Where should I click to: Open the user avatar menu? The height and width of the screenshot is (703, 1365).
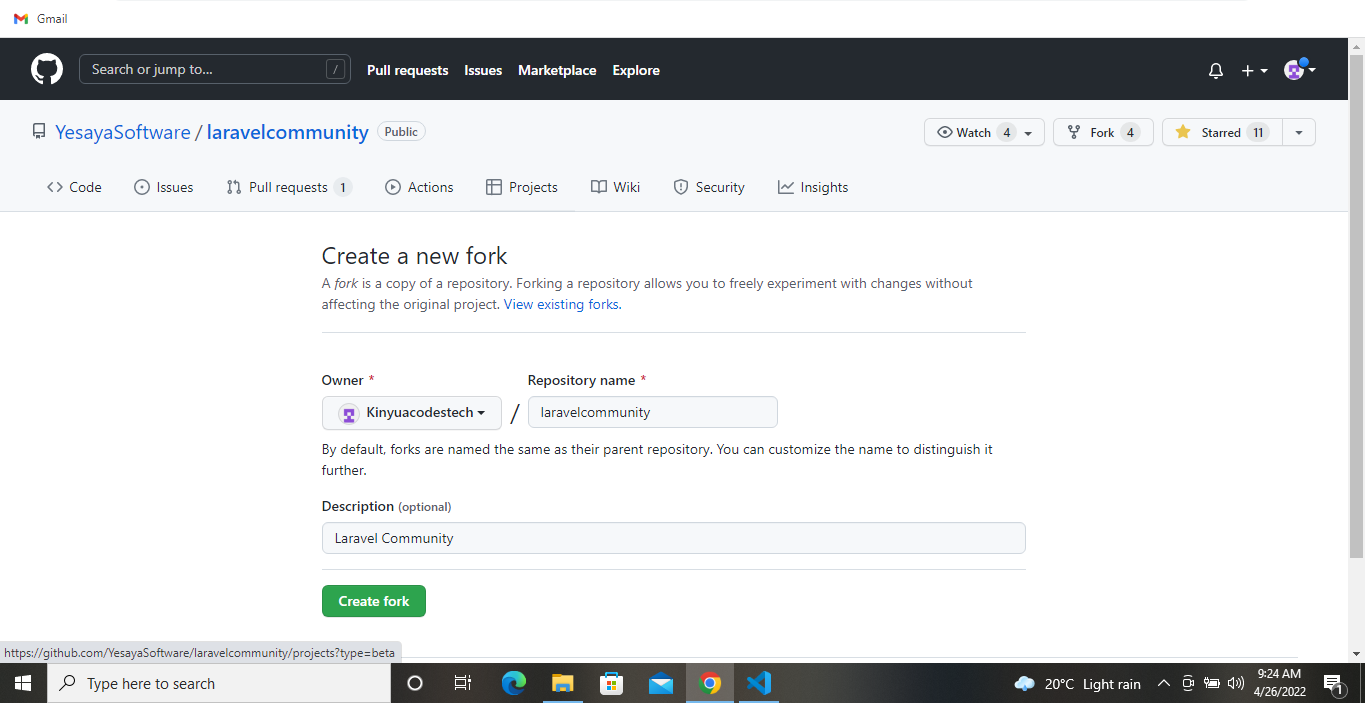coord(1299,69)
